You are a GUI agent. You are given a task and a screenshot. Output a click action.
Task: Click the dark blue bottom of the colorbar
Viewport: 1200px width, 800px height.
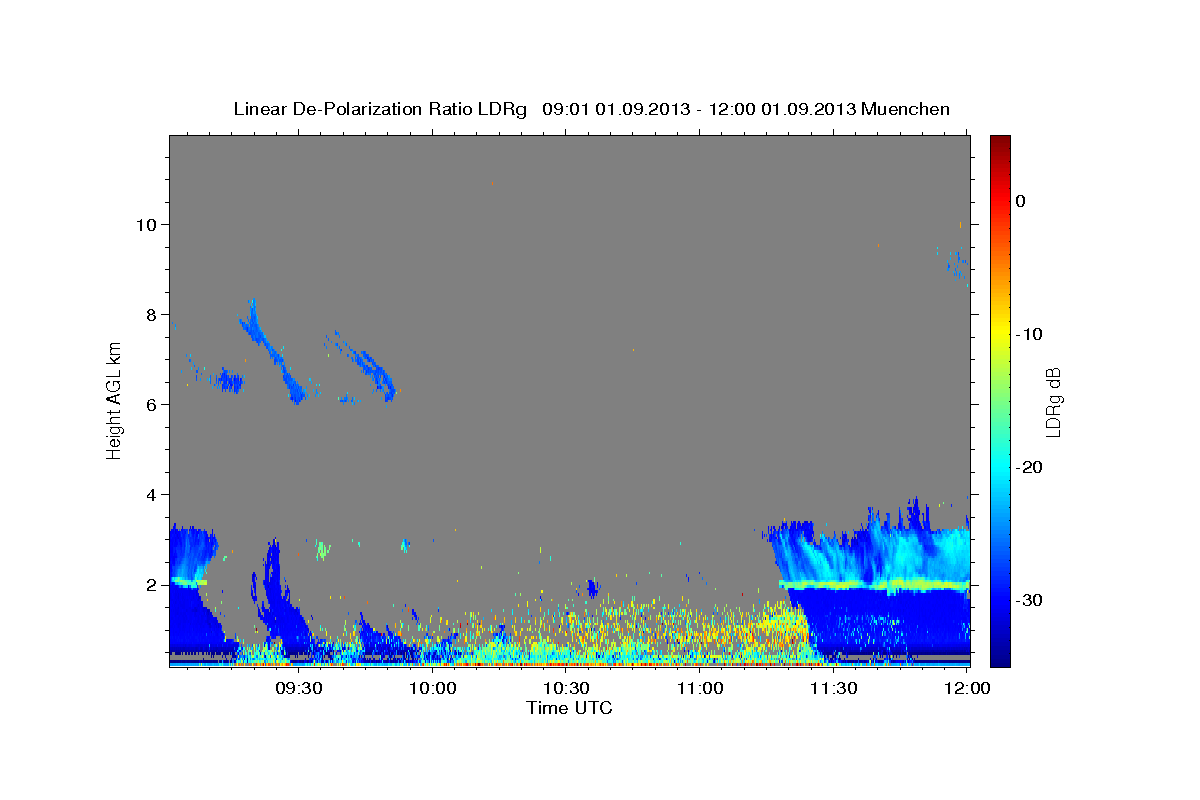(x=1000, y=658)
